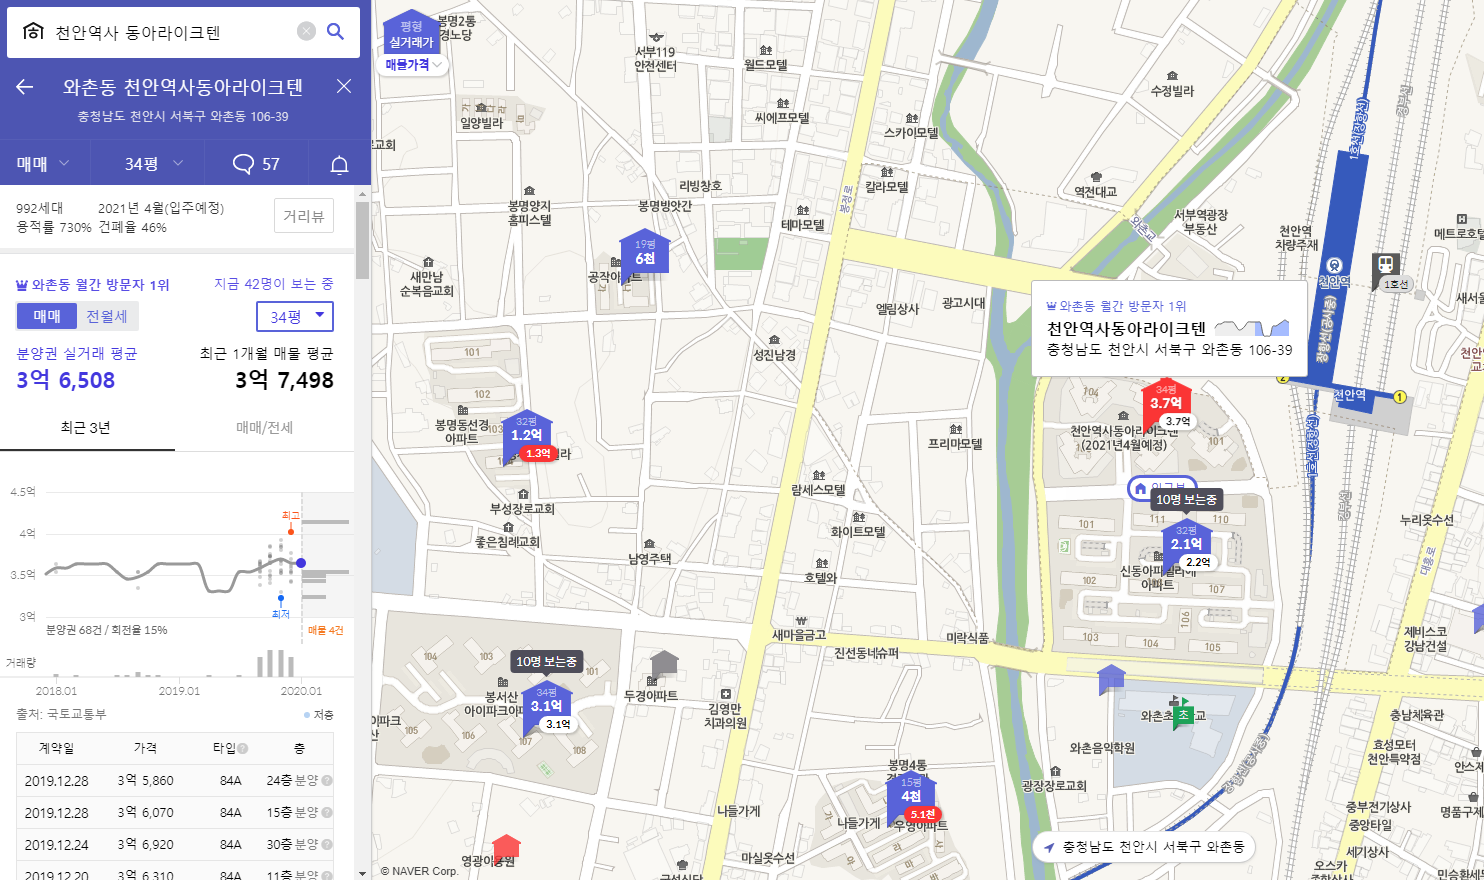This screenshot has height=880, width=1484.
Task: Close the 와촌동 천안역사동아라이크텐 panel
Action: [344, 86]
